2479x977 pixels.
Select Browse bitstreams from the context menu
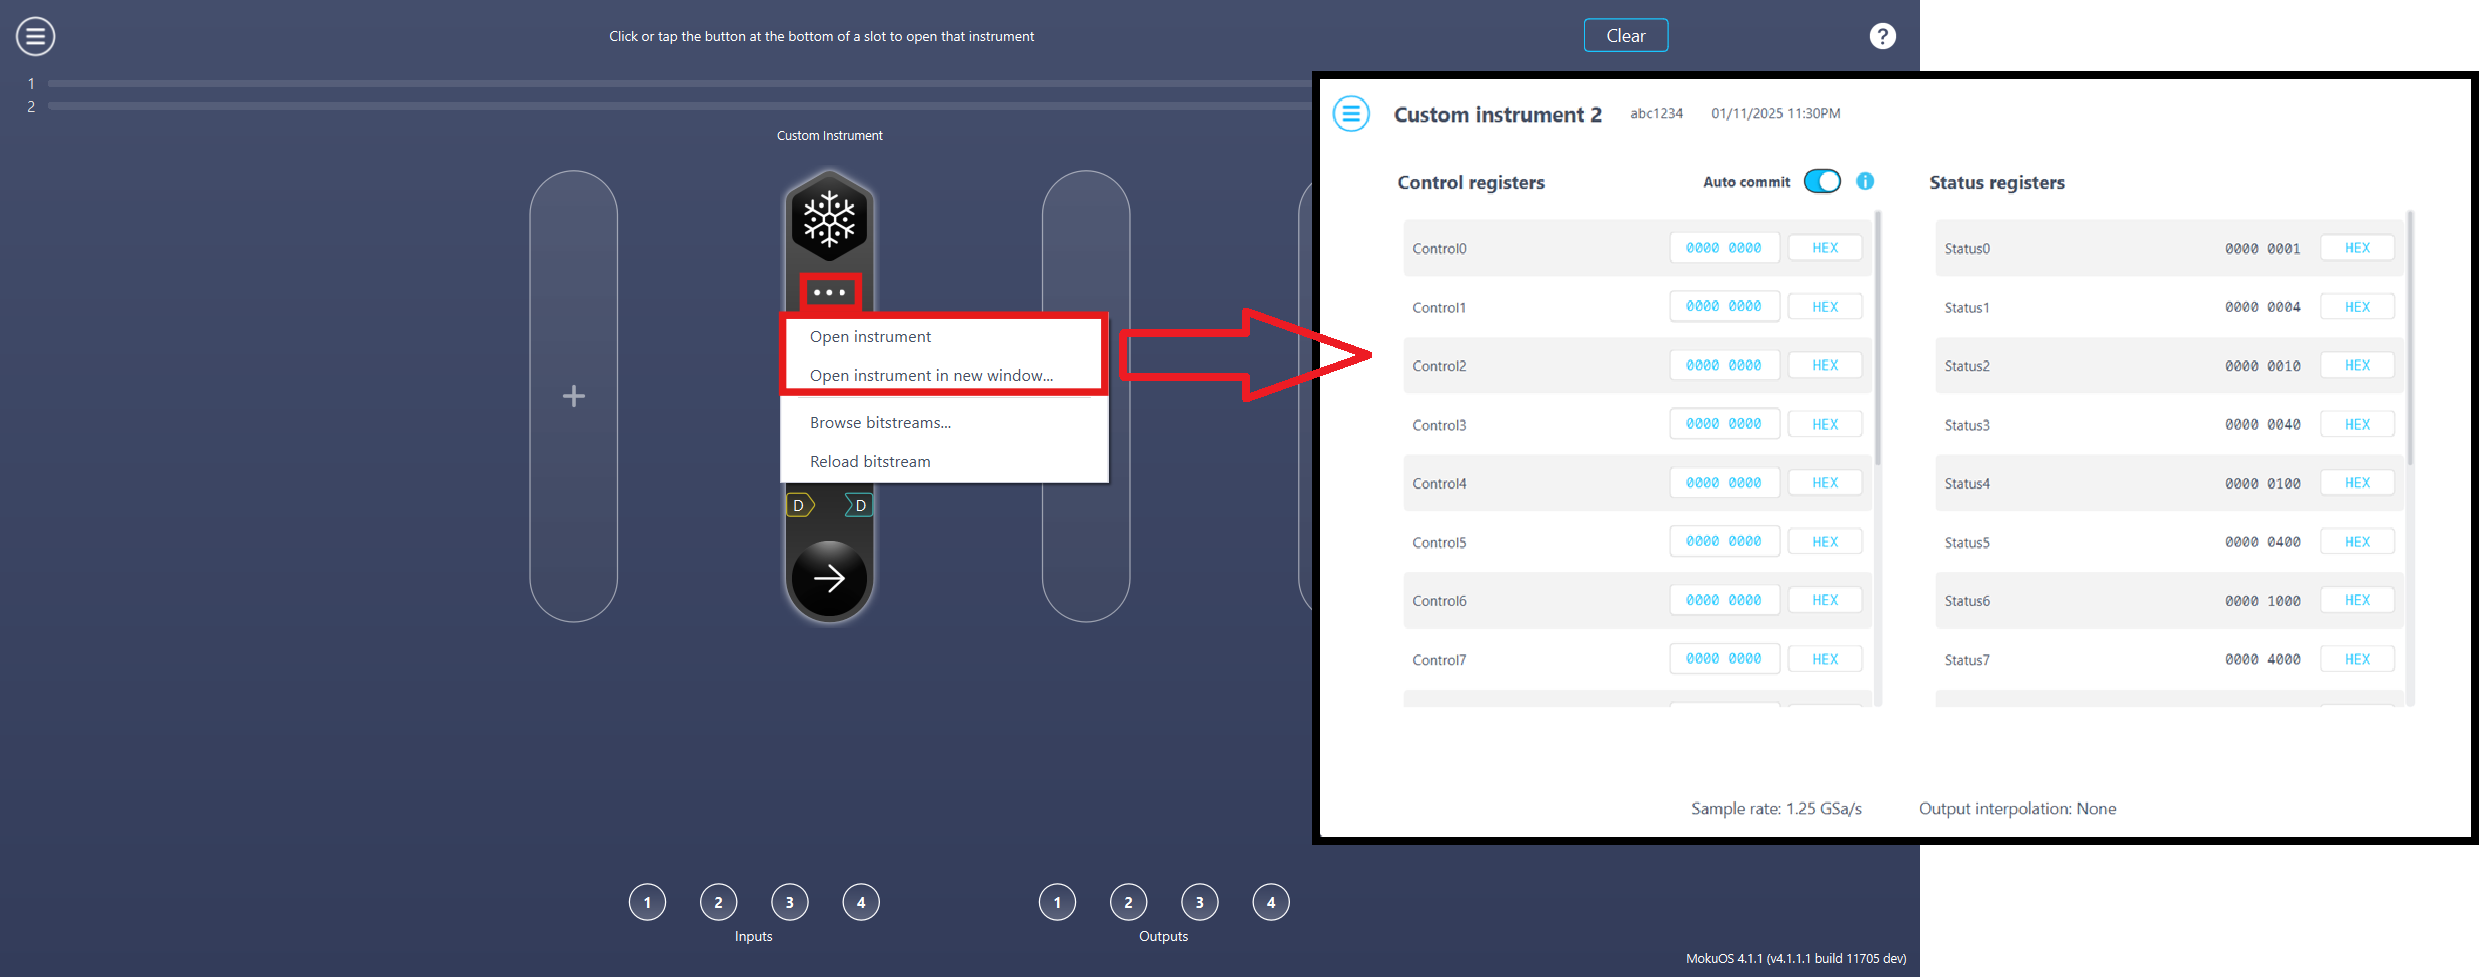tap(880, 422)
